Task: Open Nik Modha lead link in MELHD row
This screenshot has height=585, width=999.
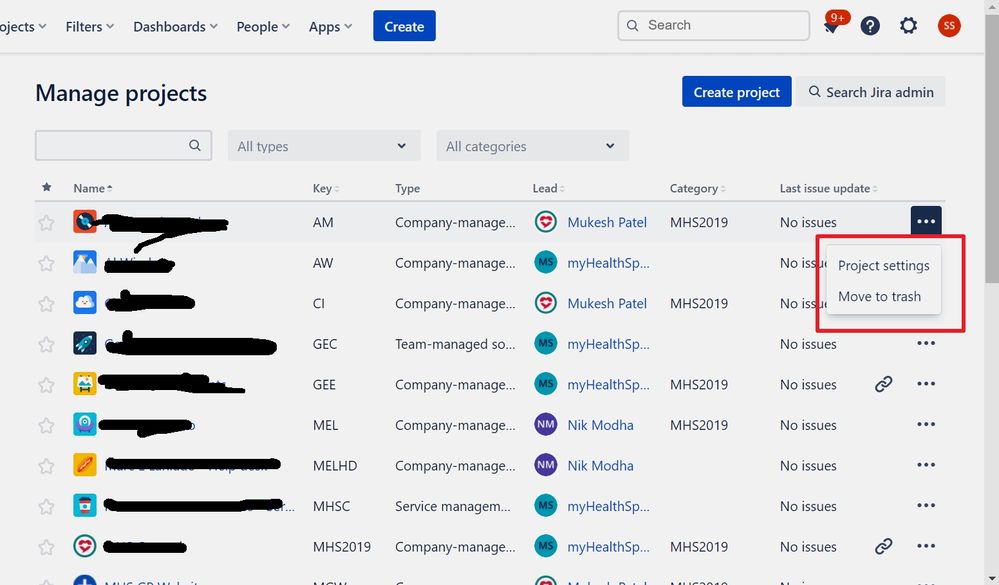Action: point(601,466)
